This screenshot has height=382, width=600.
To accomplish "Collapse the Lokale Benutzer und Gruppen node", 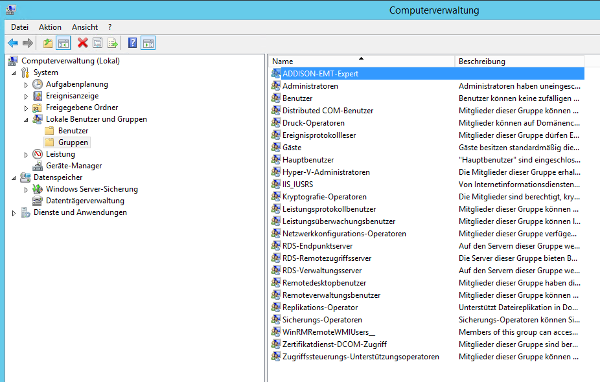I will click(26, 120).
